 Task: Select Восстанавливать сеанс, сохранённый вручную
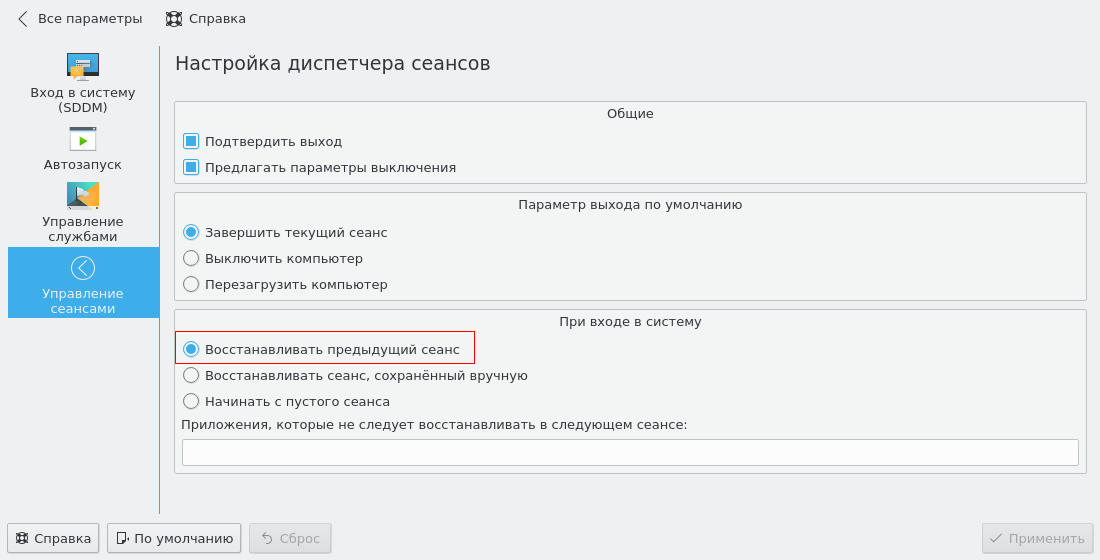coord(355,375)
